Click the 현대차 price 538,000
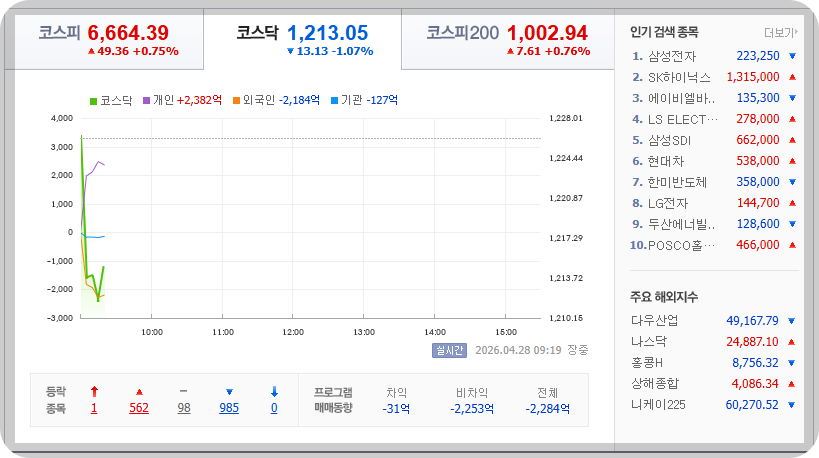The width and height of the screenshot is (819, 458). pos(758,161)
